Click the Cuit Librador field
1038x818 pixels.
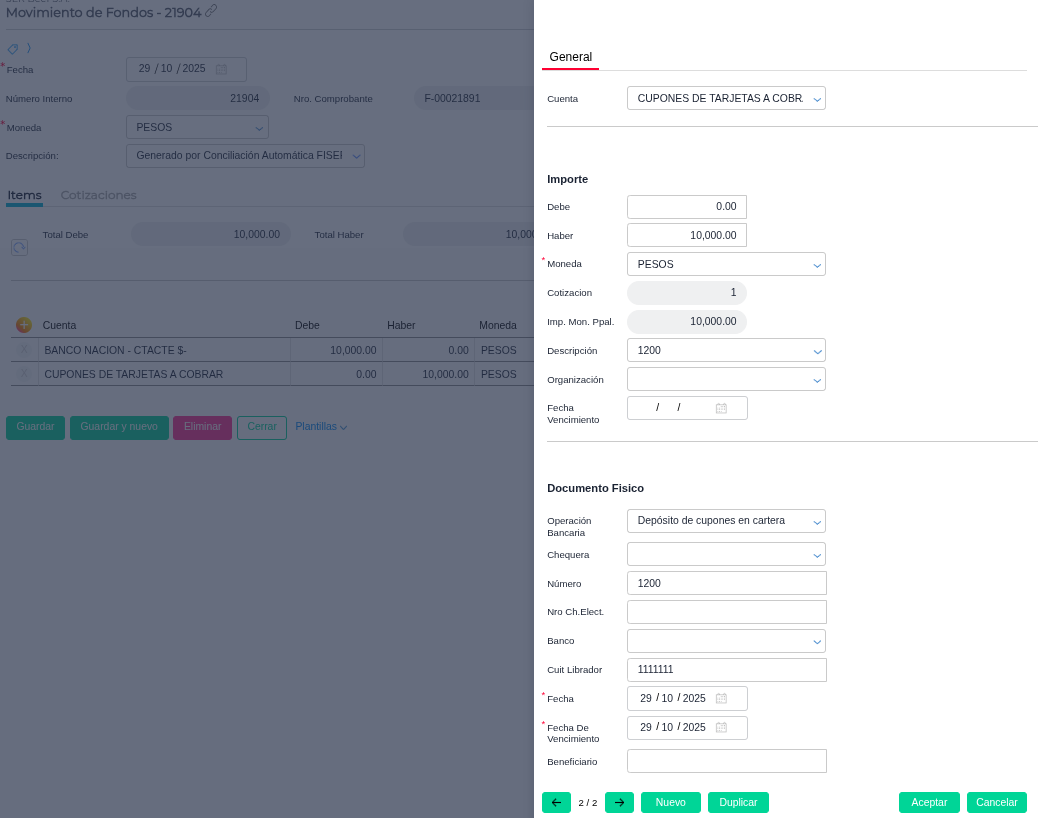pos(726,670)
